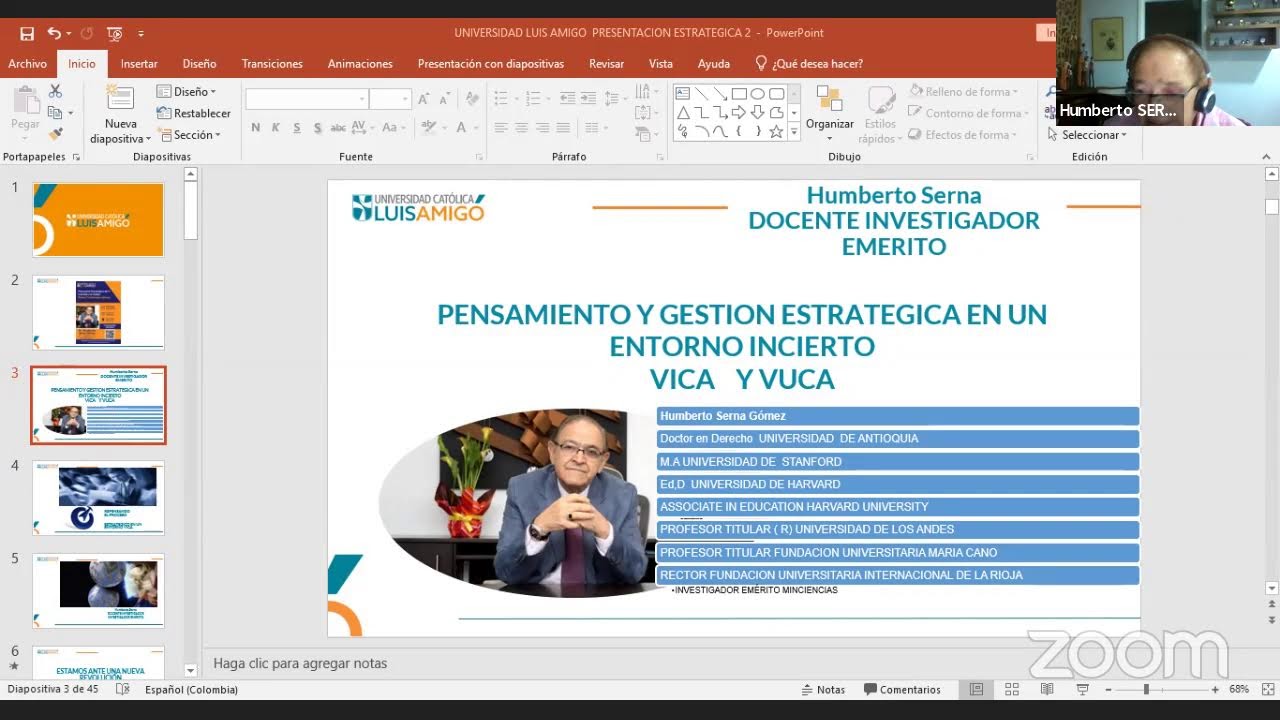Toggle bold formatting (N)
The width and height of the screenshot is (1280, 720).
(x=256, y=127)
